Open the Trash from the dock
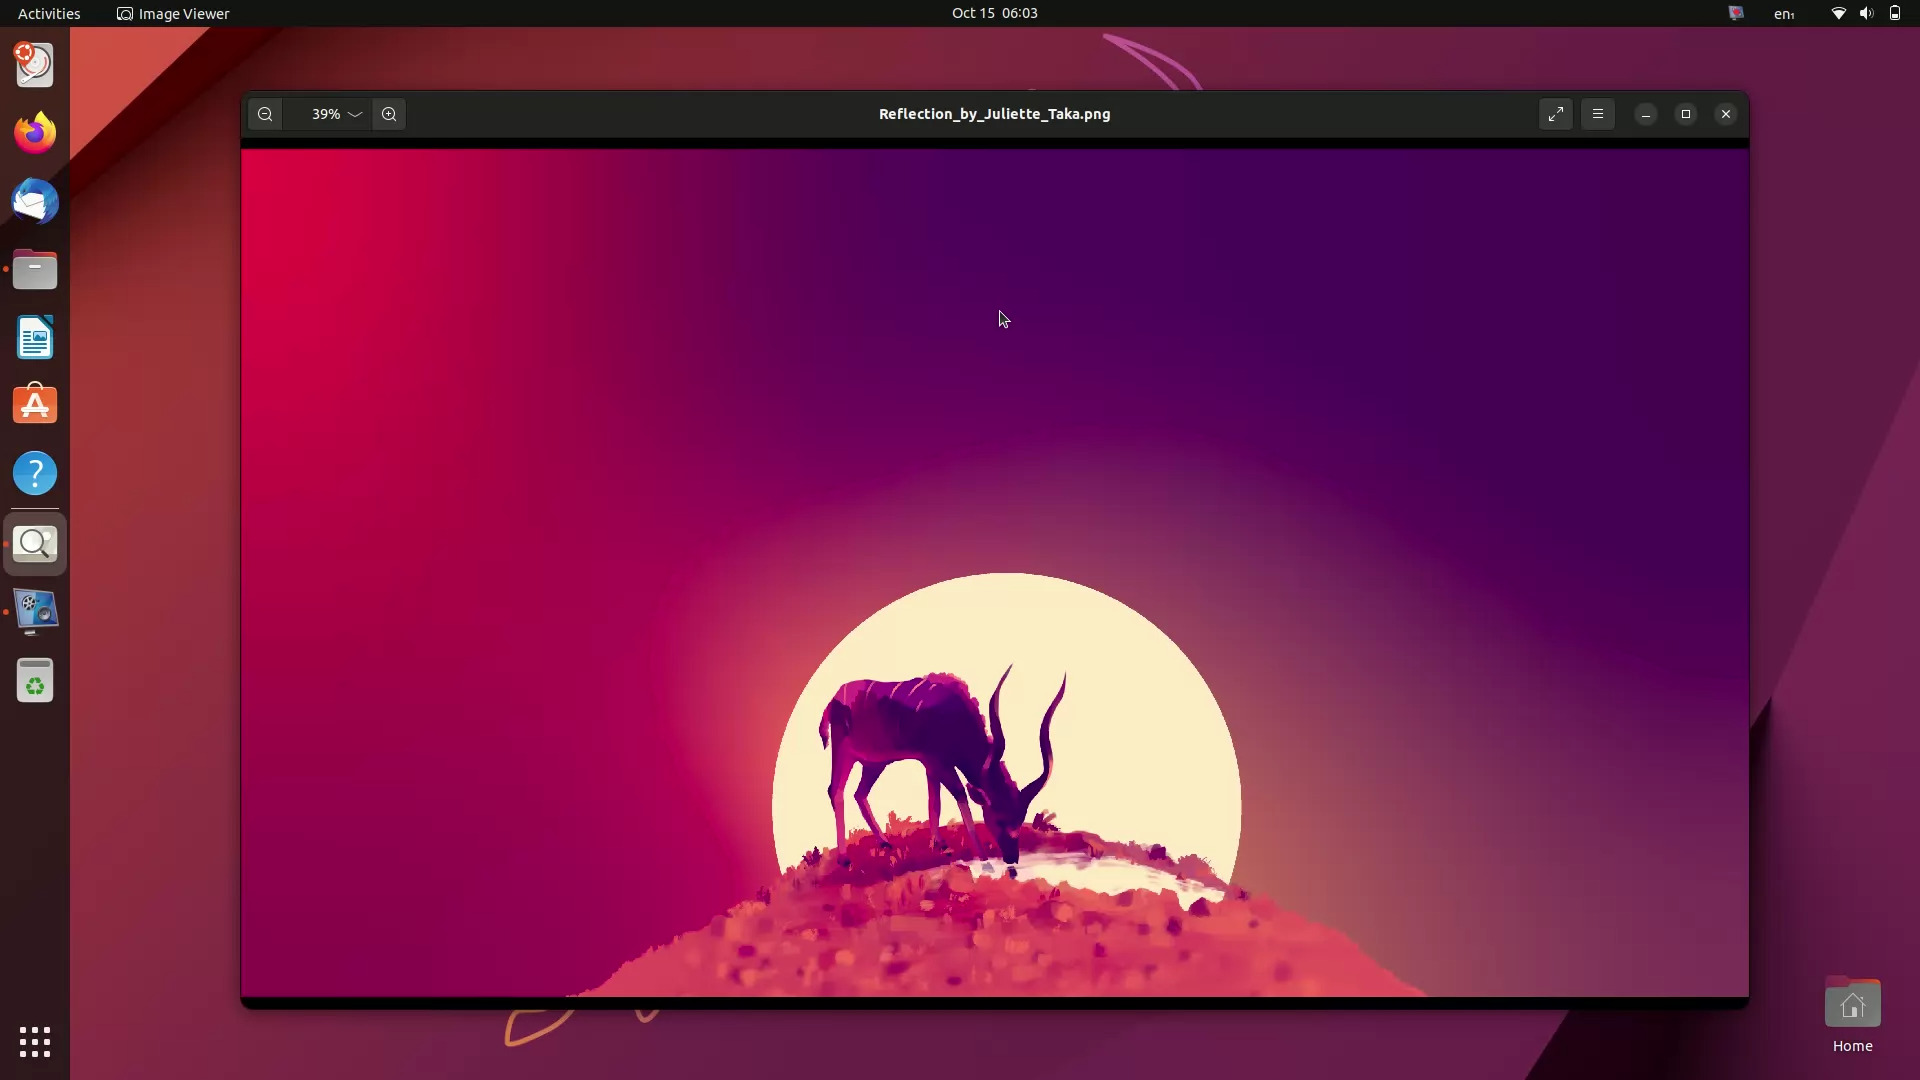The height and width of the screenshot is (1080, 1920). coord(35,680)
